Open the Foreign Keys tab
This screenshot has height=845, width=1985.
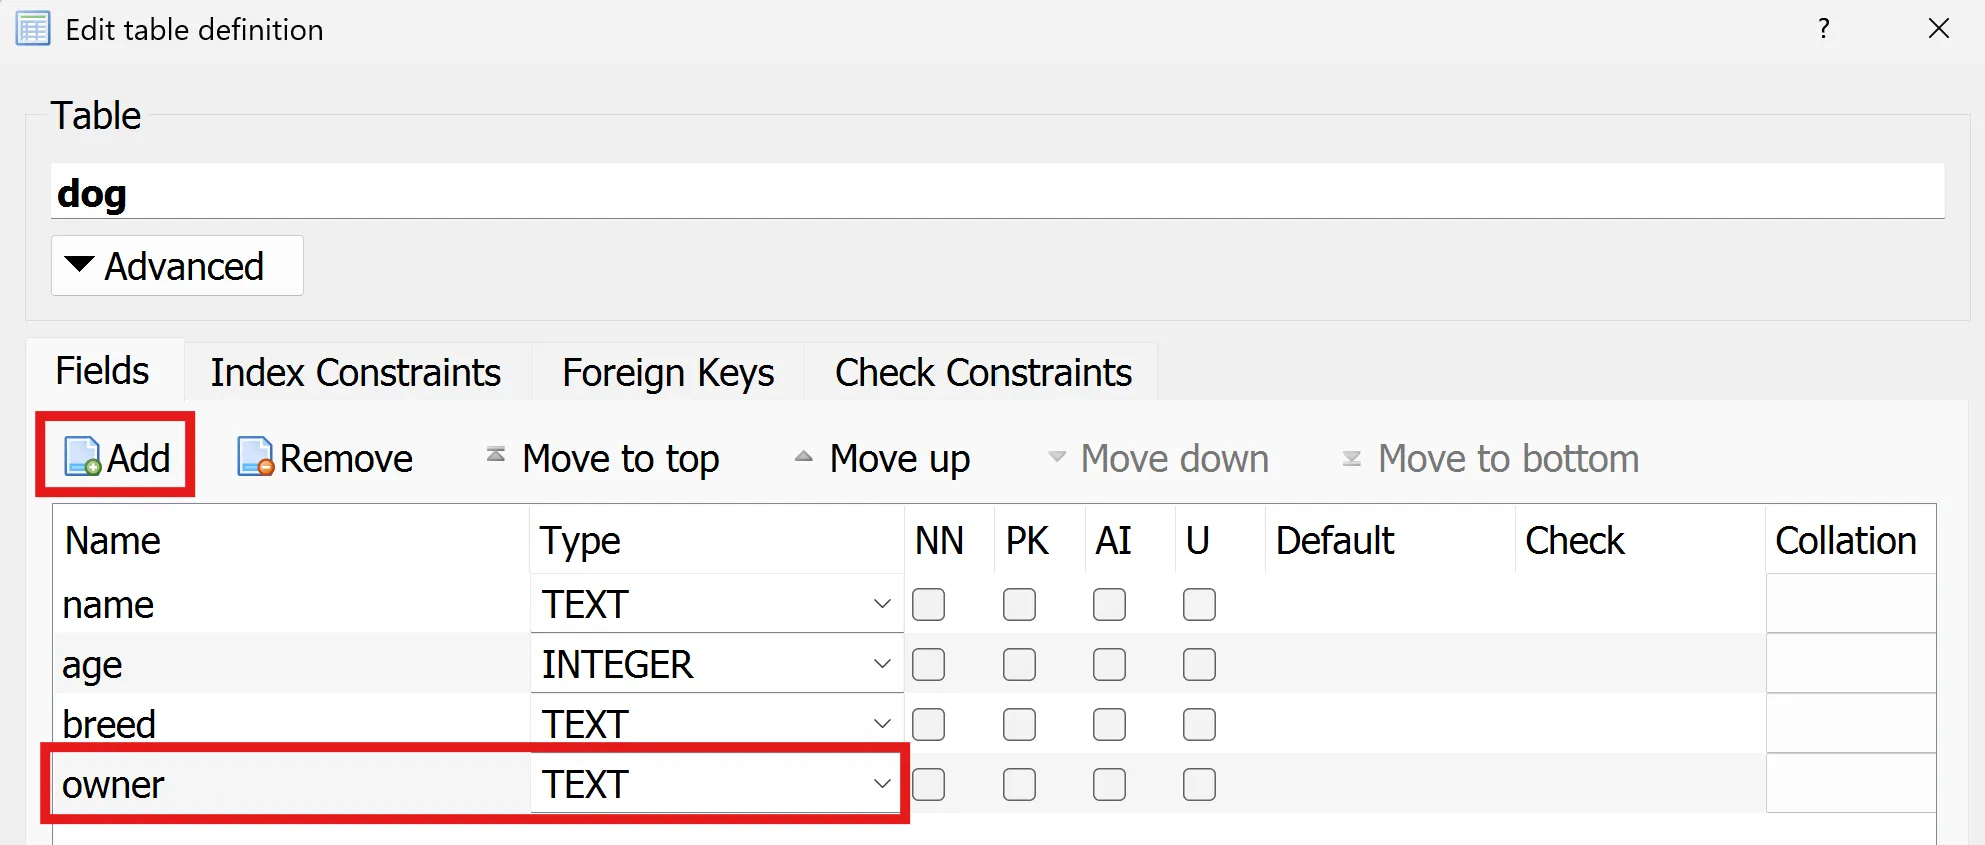pyautogui.click(x=668, y=372)
